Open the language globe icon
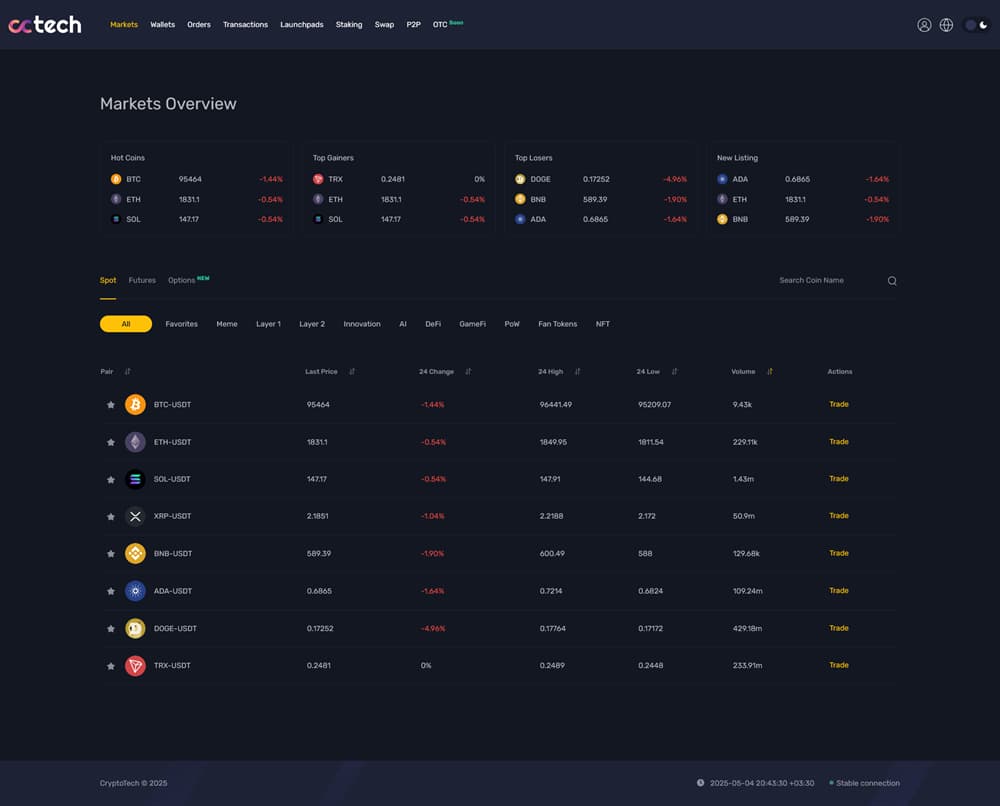 tap(946, 25)
